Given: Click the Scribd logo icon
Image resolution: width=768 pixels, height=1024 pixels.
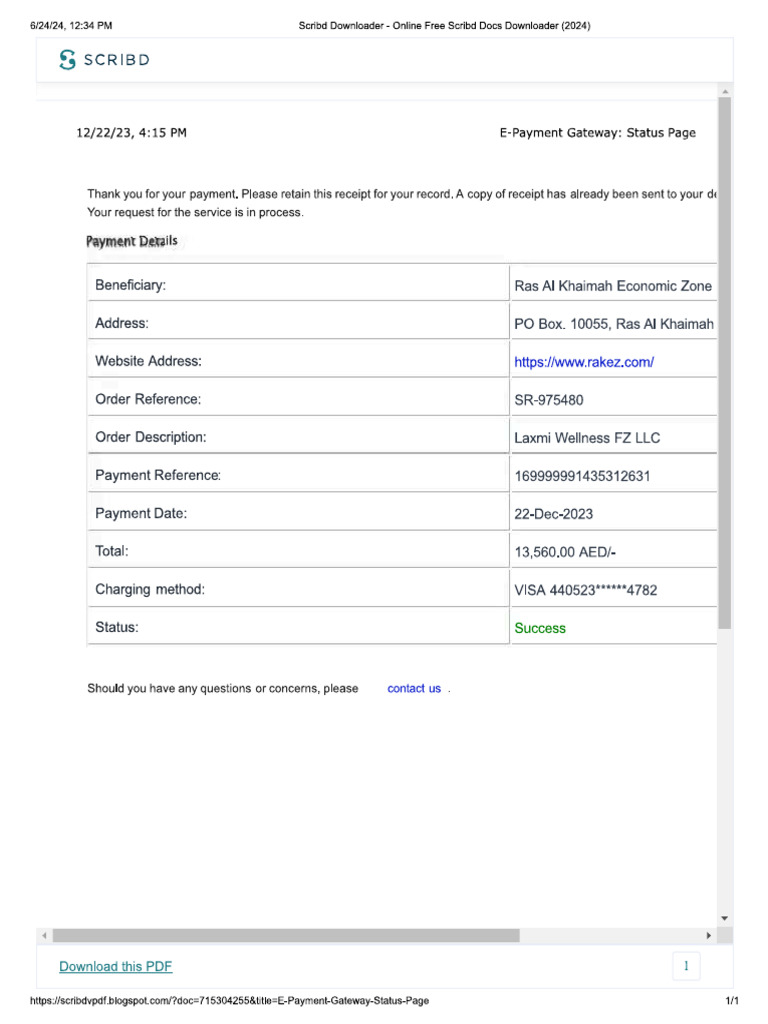Looking at the screenshot, I should tap(67, 59).
